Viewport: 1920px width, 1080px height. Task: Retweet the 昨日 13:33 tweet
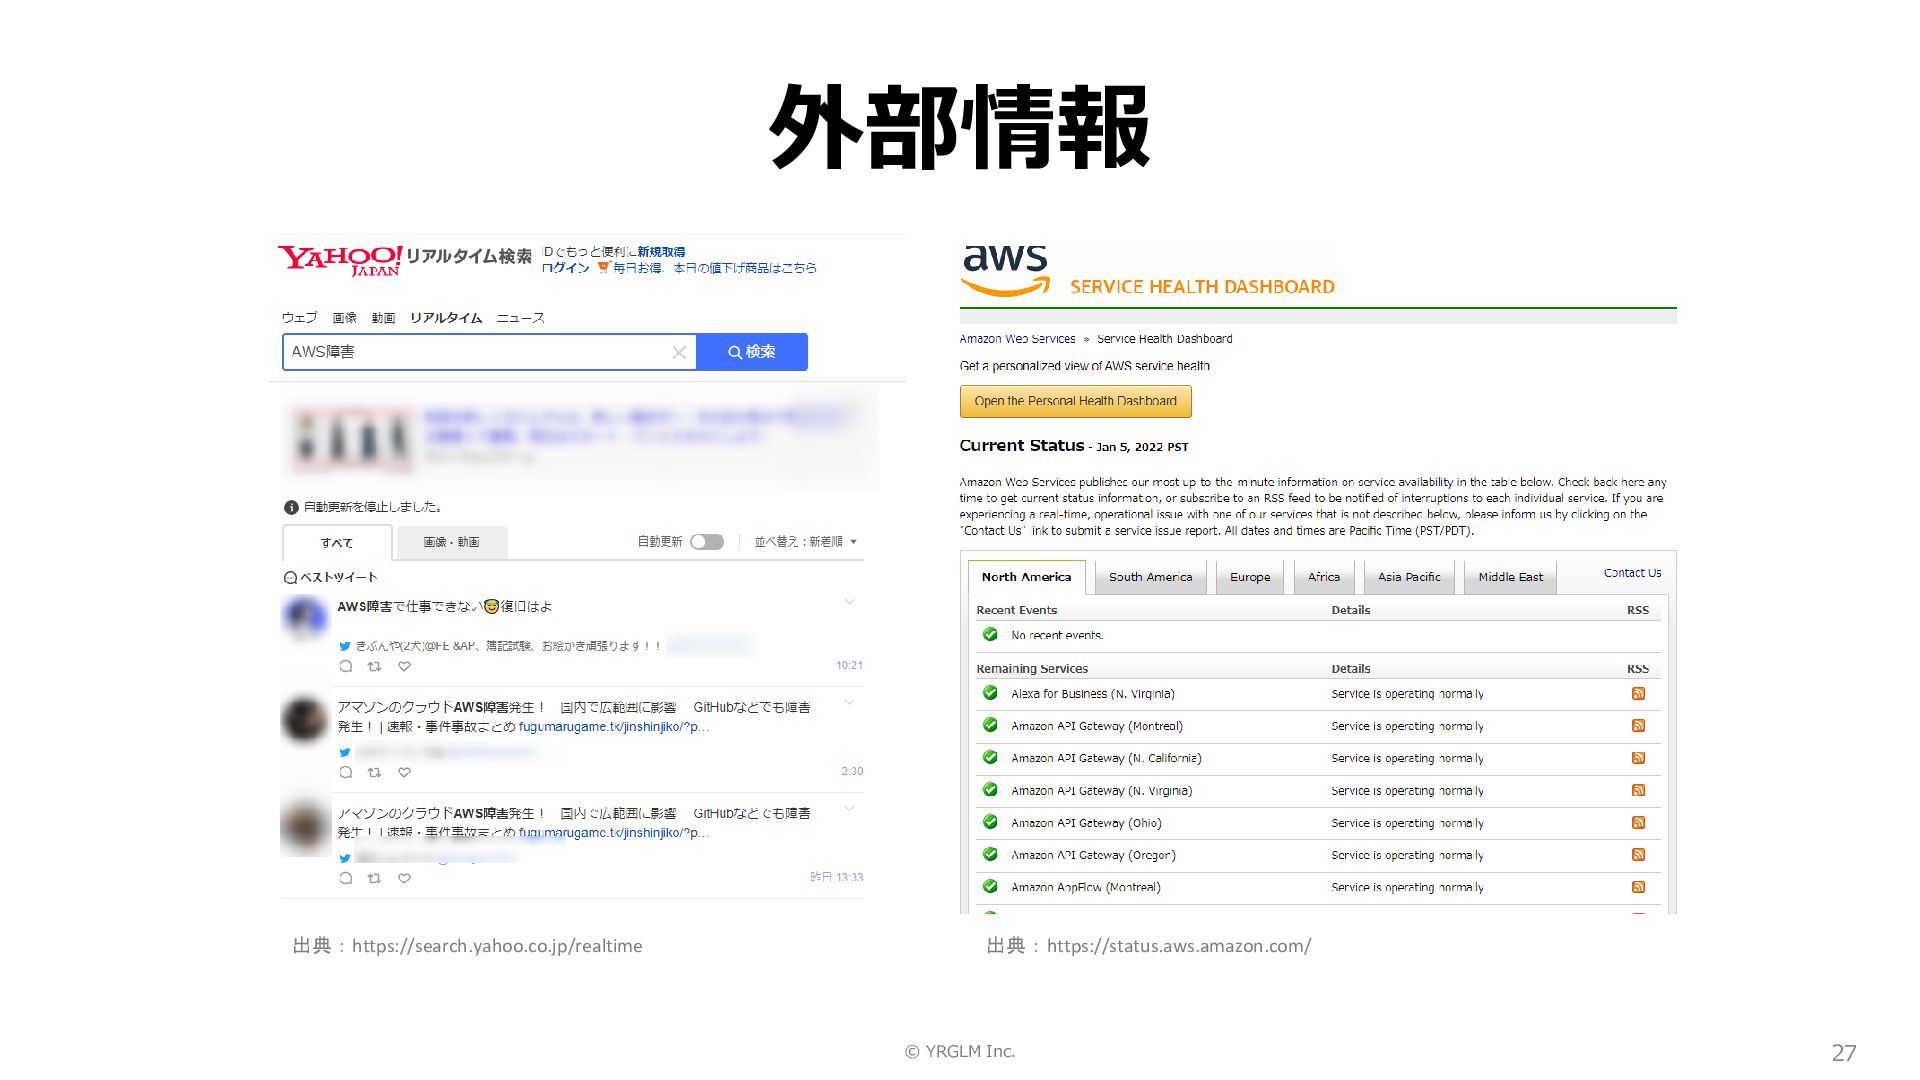point(374,878)
